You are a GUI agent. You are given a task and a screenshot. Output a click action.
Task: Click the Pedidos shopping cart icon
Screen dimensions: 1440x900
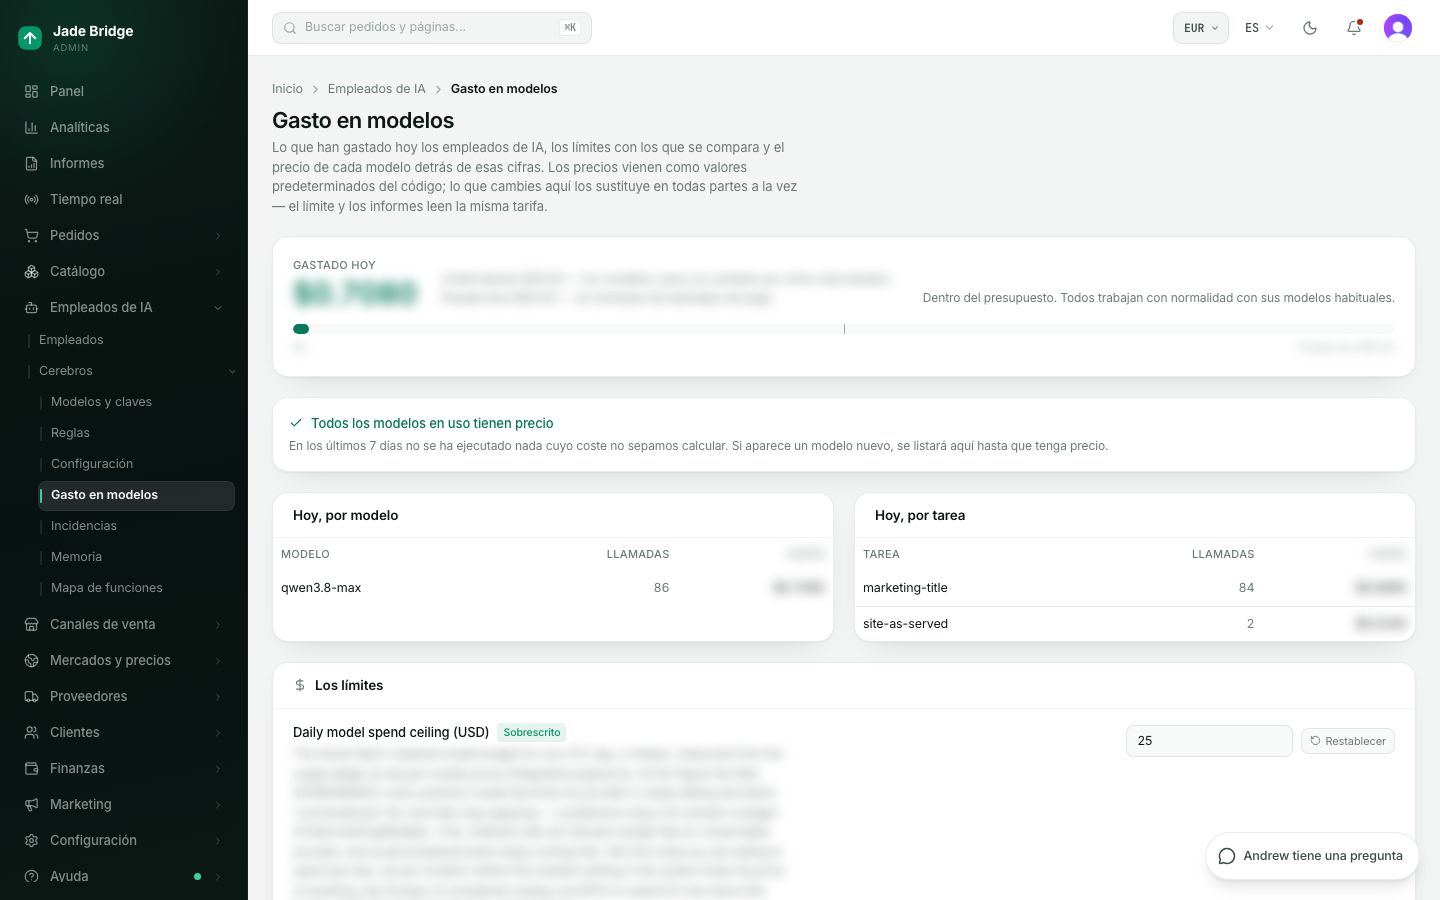tap(31, 235)
